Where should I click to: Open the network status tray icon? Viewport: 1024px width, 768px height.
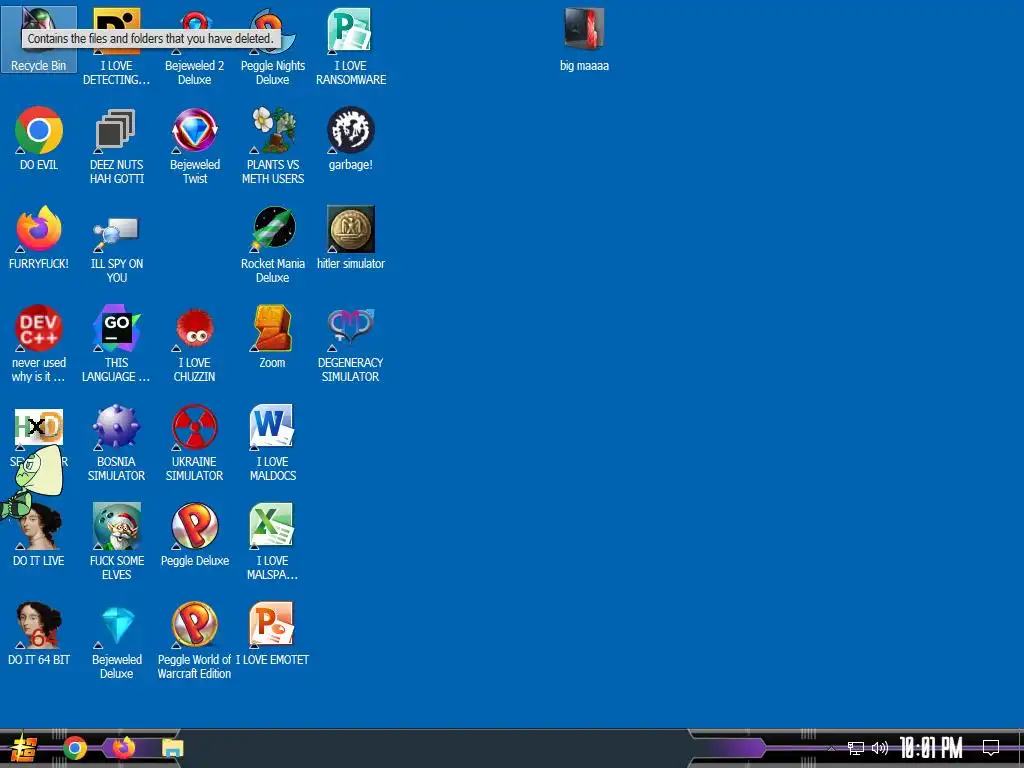856,748
